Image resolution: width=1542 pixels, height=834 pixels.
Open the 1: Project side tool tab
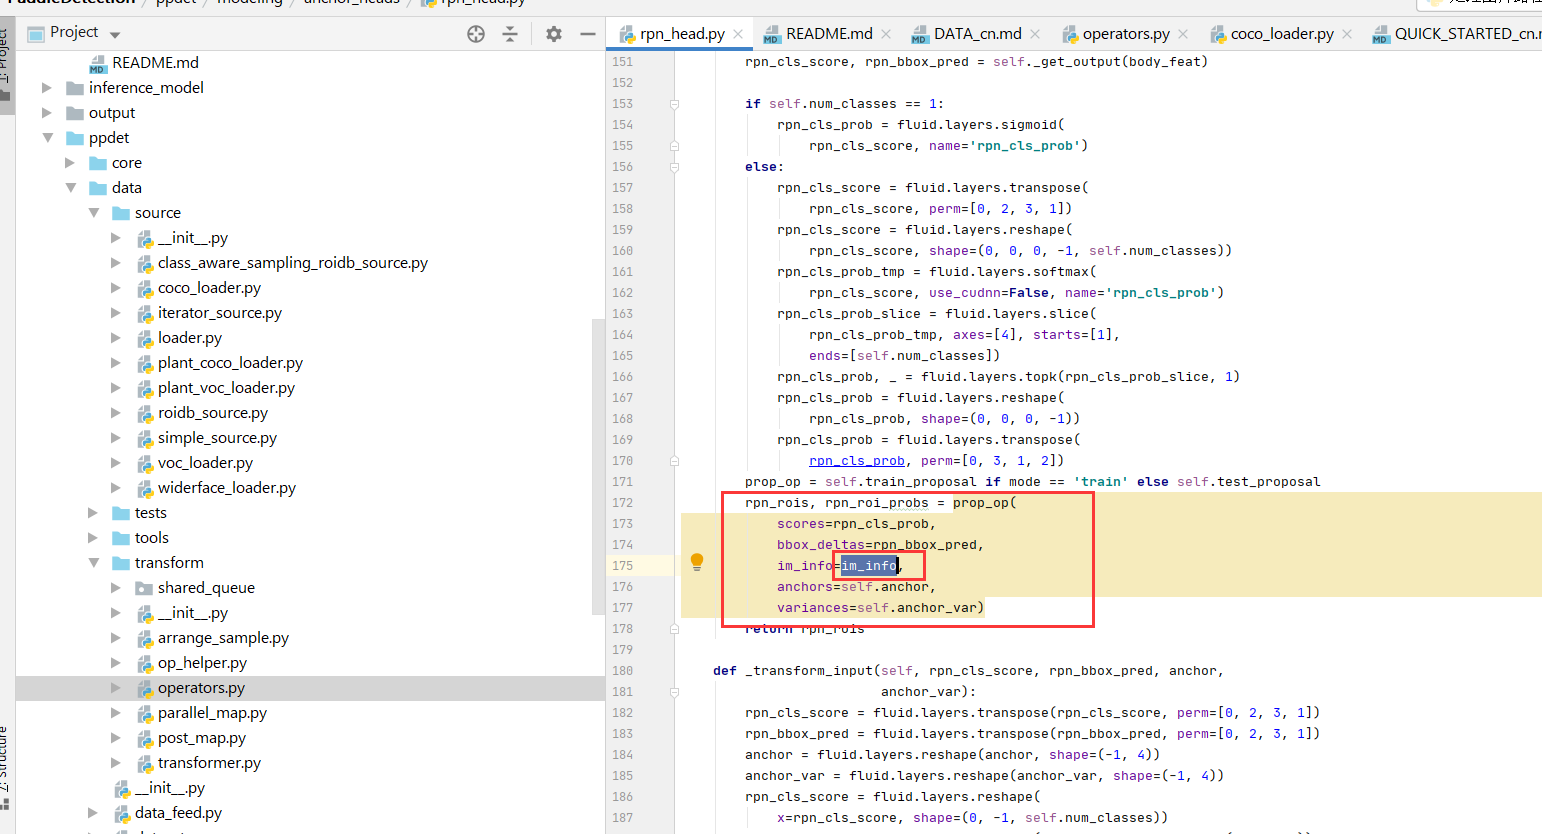point(6,67)
